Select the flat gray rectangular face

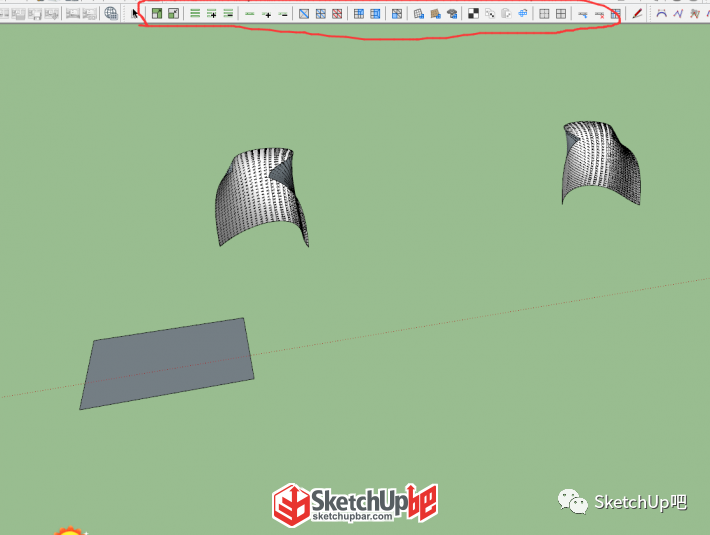[x=167, y=364]
